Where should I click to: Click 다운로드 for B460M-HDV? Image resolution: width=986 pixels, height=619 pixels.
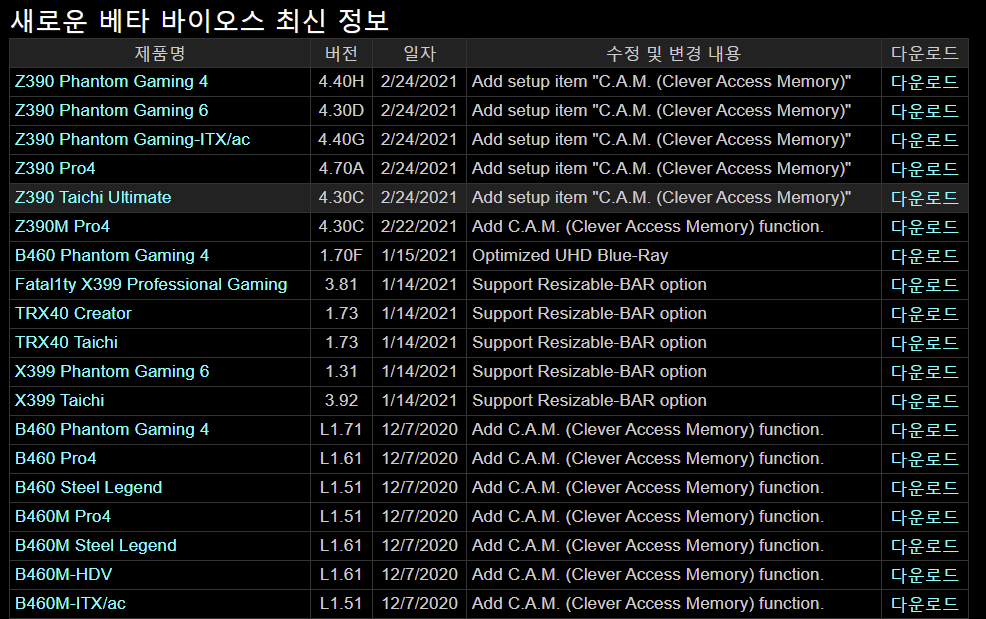924,574
